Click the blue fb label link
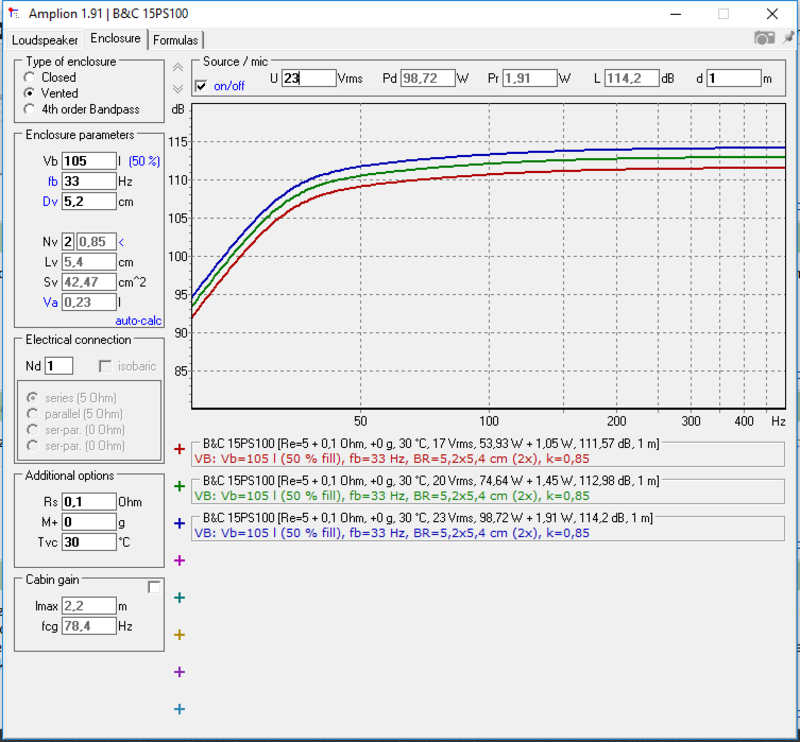Image resolution: width=800 pixels, height=742 pixels. 53,181
